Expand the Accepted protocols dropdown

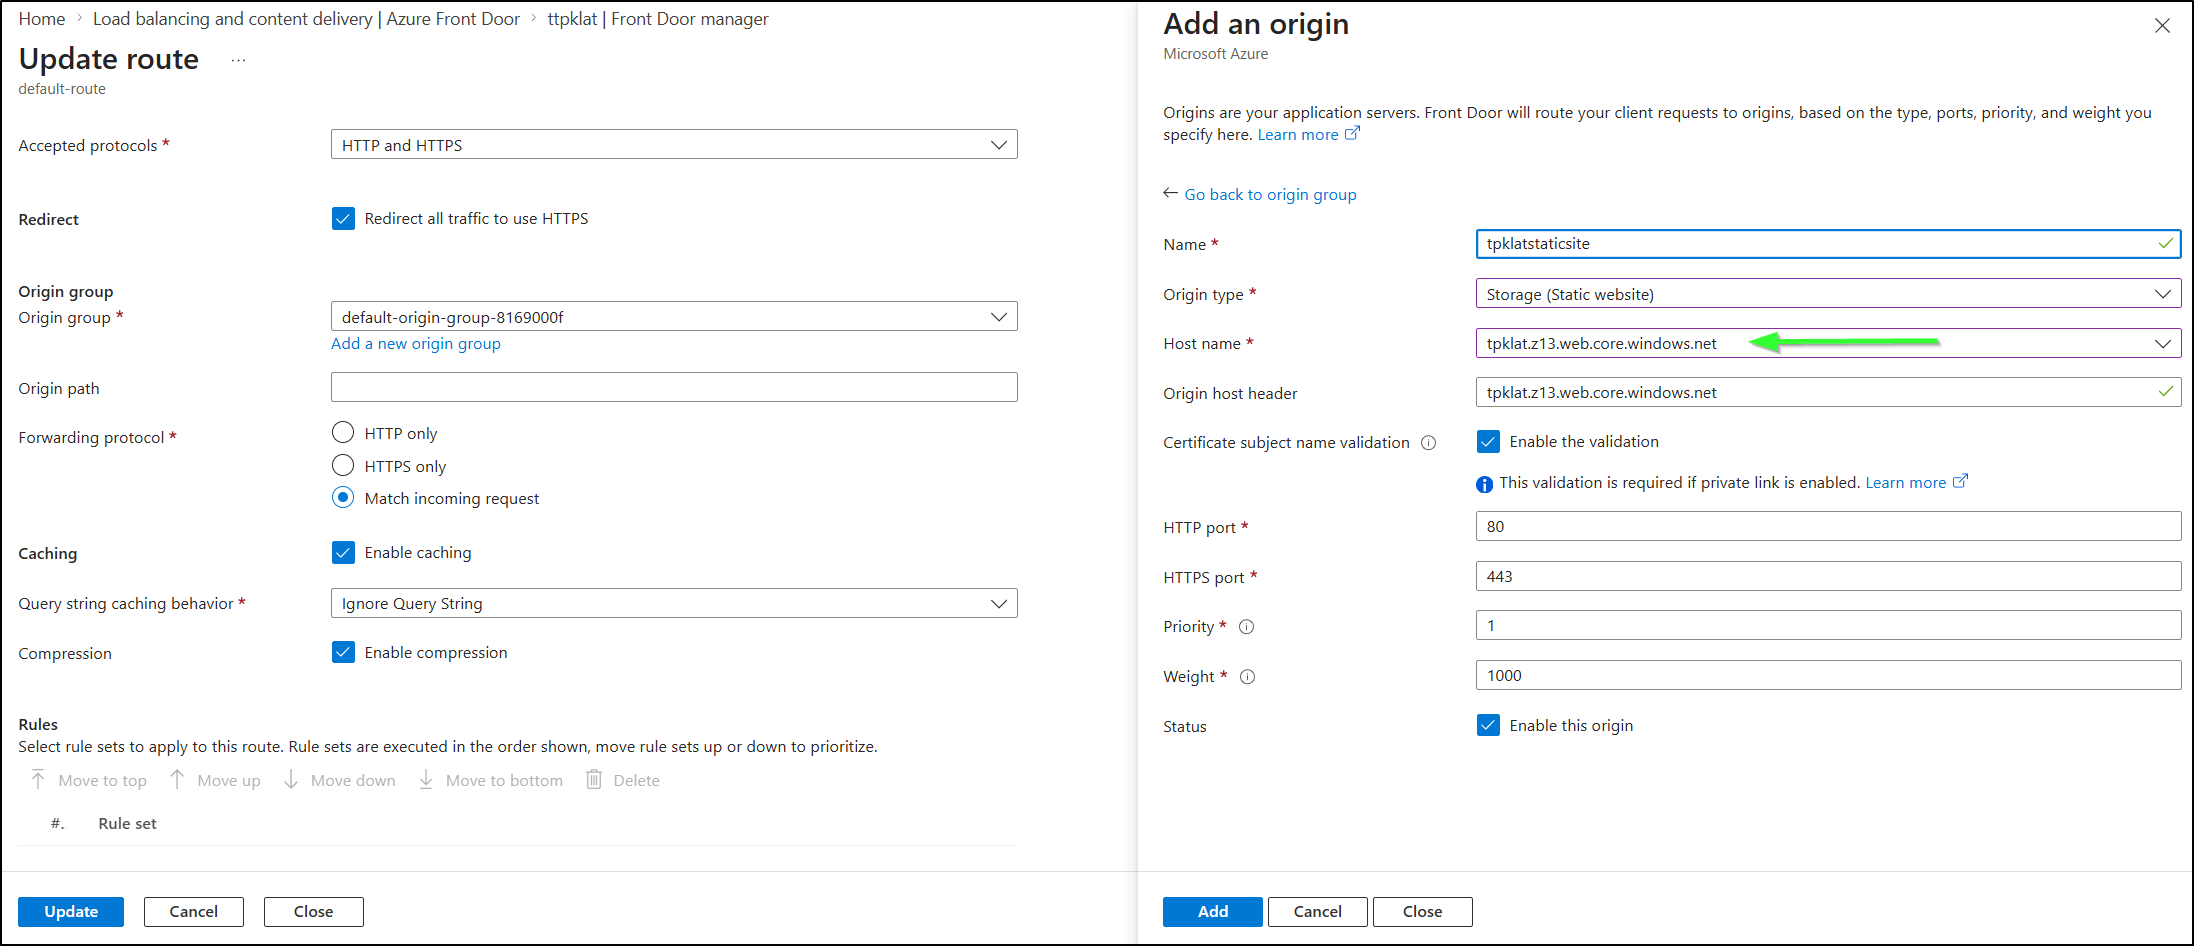pyautogui.click(x=673, y=145)
